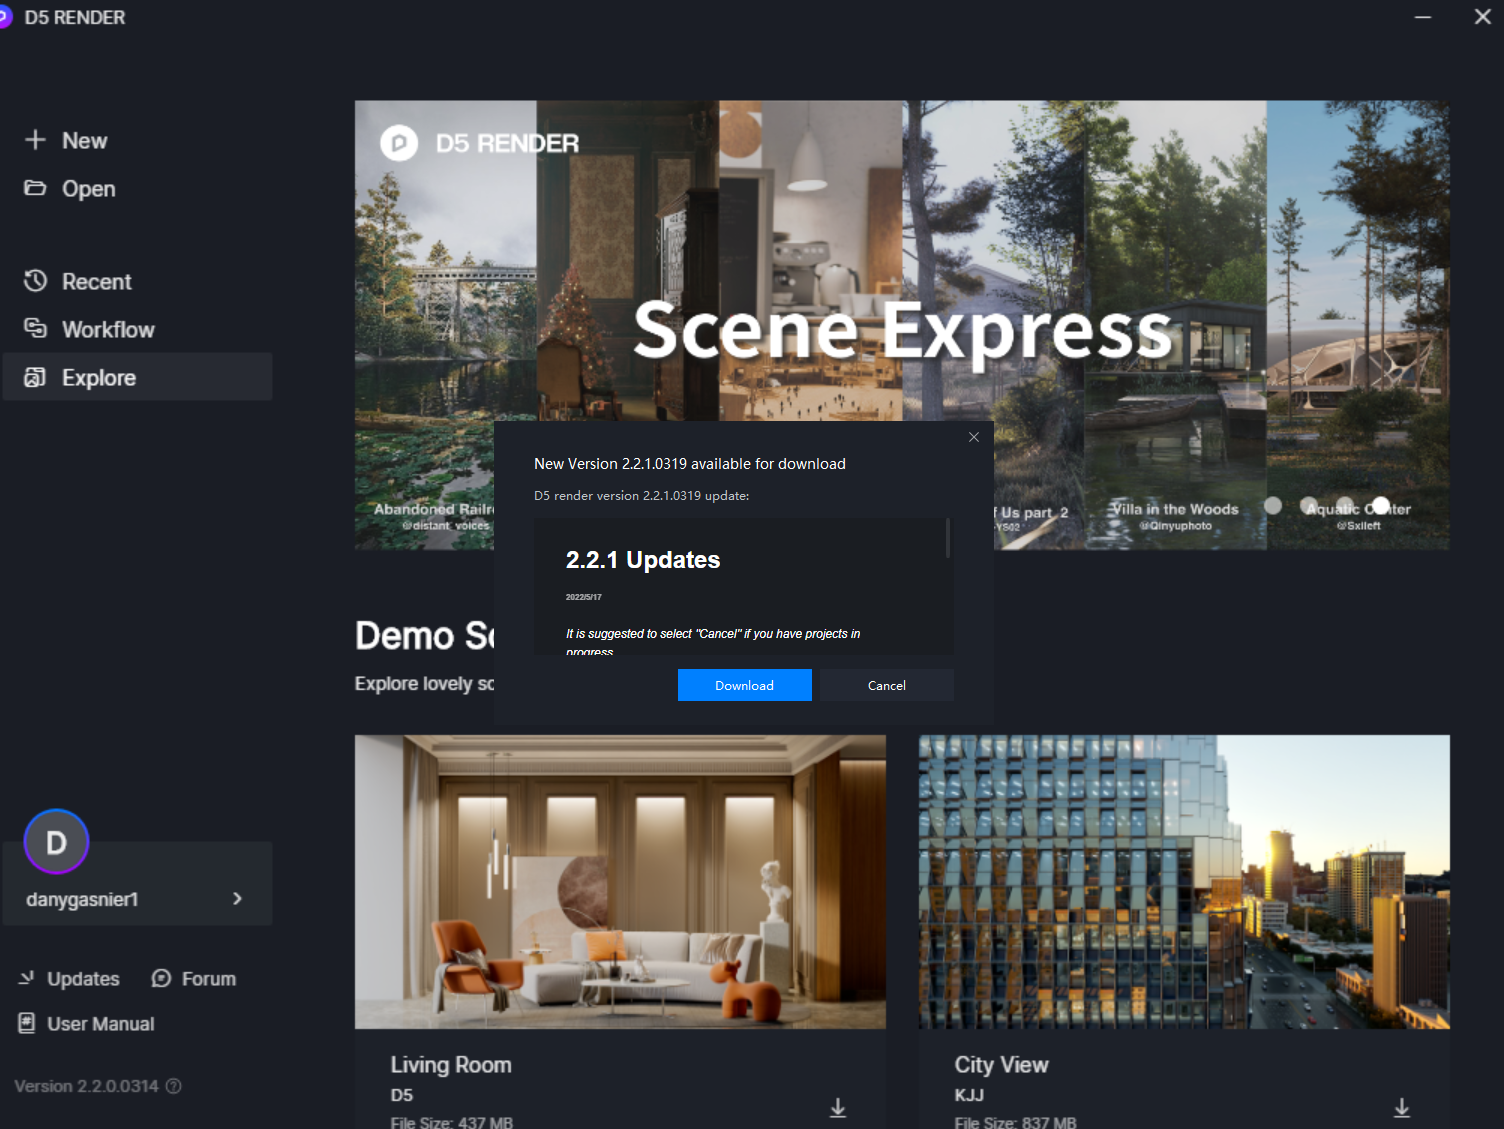This screenshot has height=1129, width=1504.
Task: Click the update notes scrollbar
Action: point(948,539)
